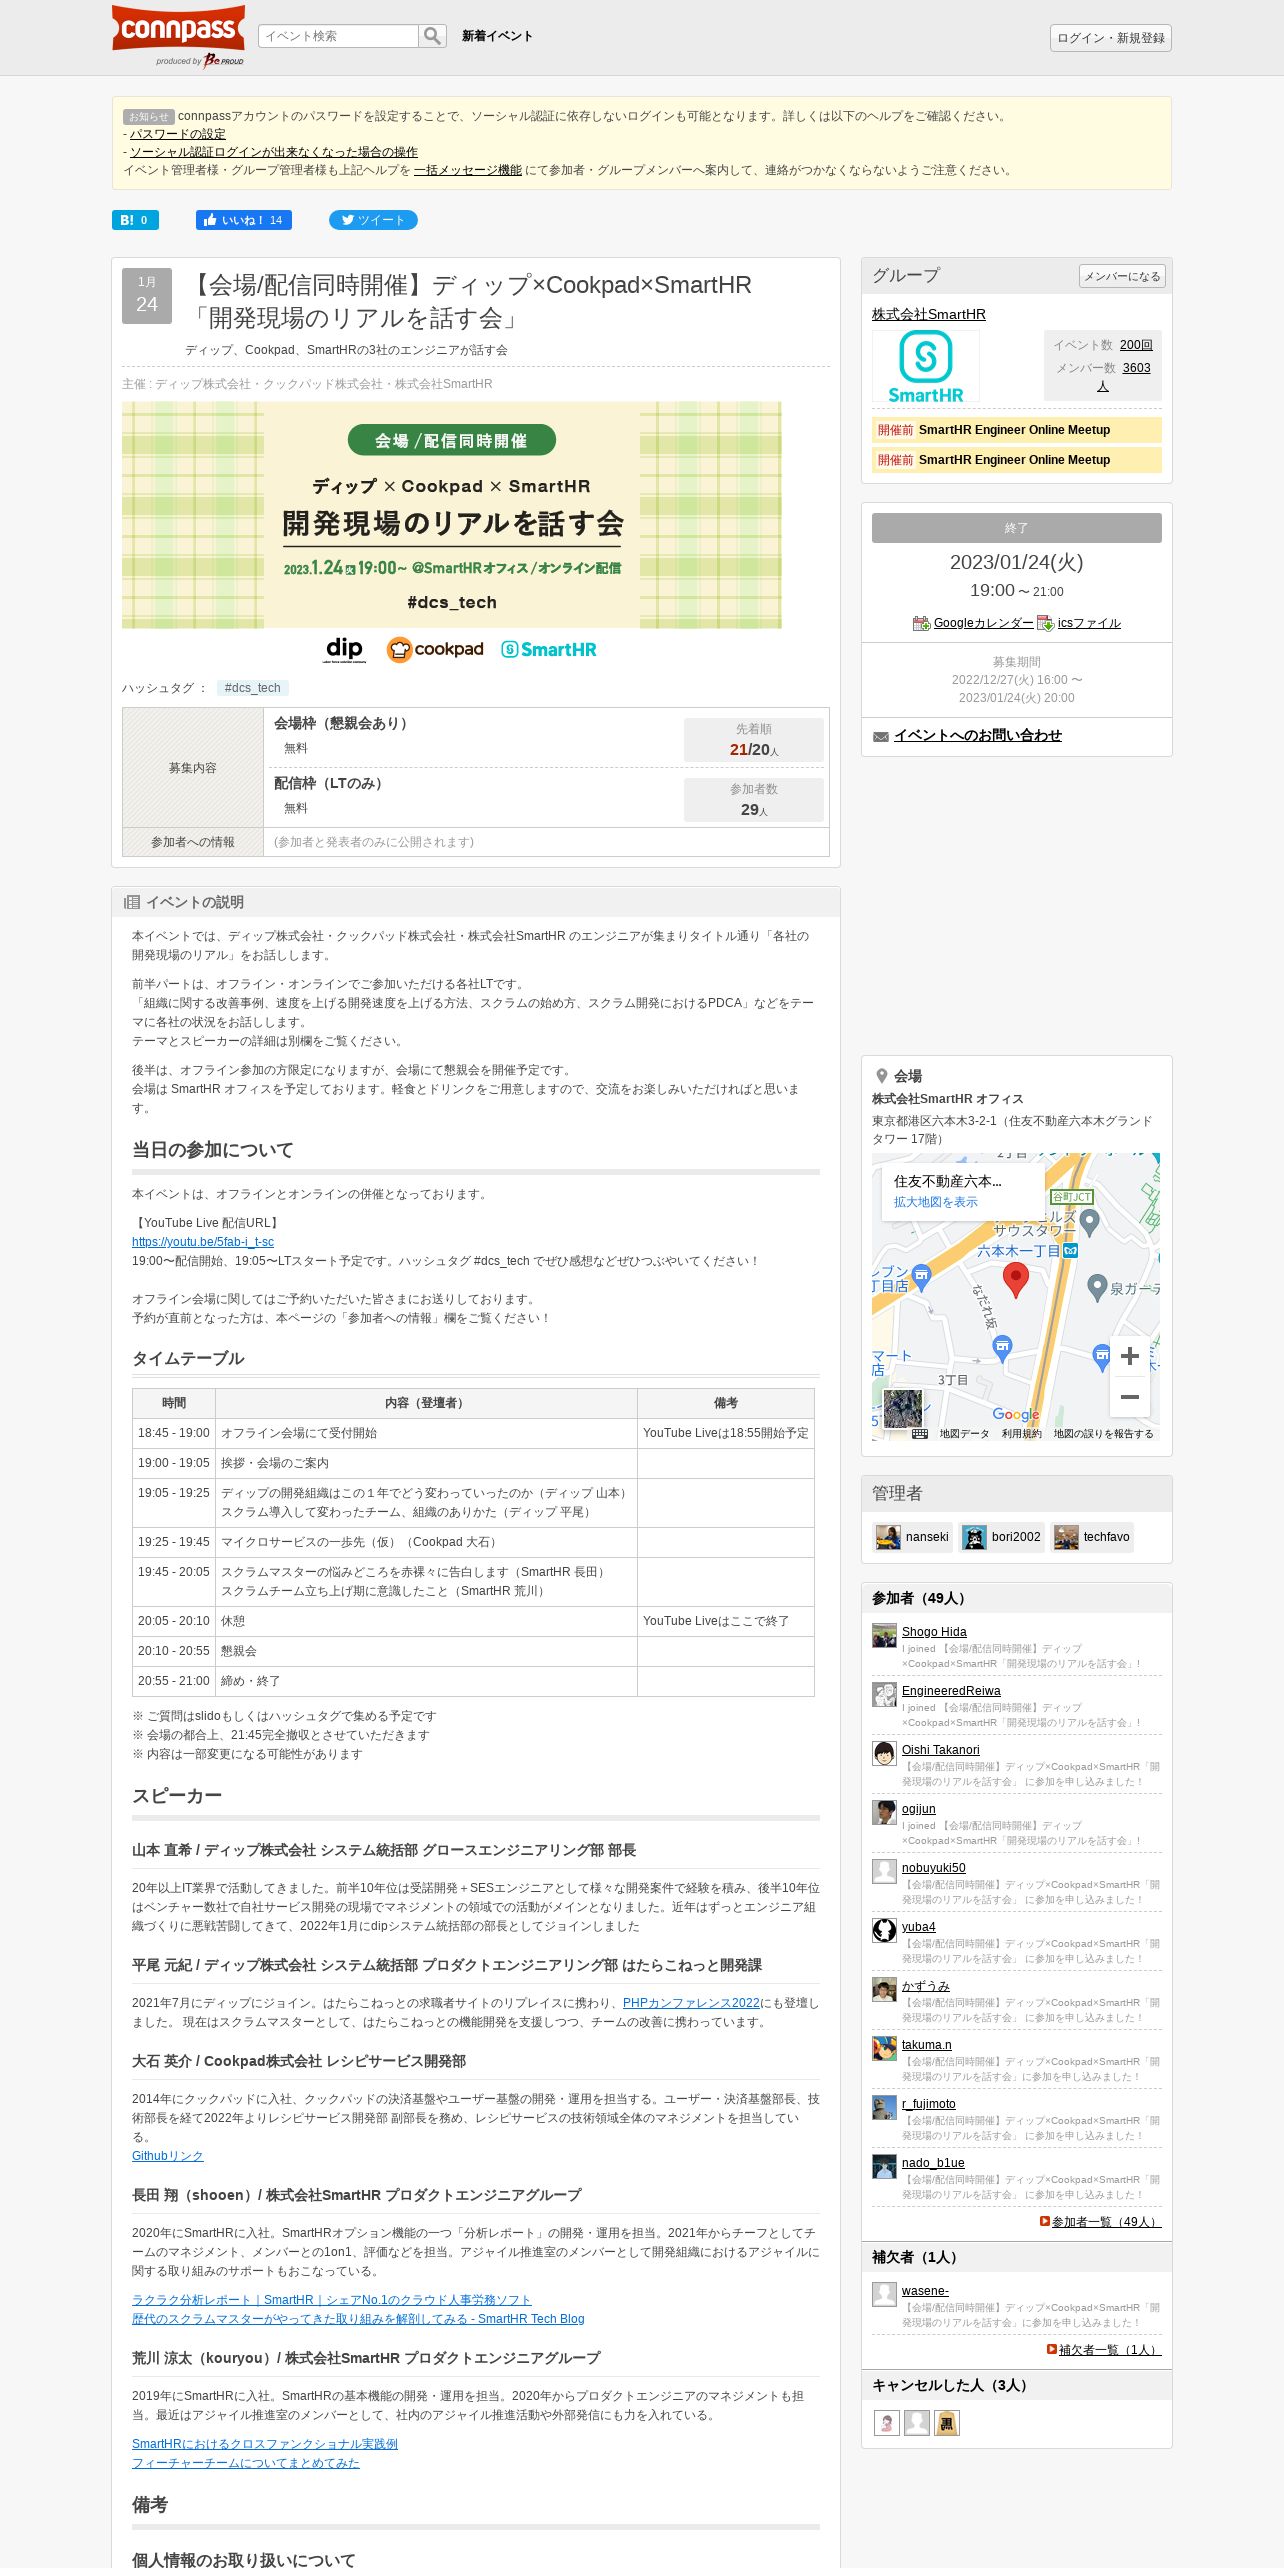
Task: Open the Githubリンク link
Action: tap(167, 2156)
